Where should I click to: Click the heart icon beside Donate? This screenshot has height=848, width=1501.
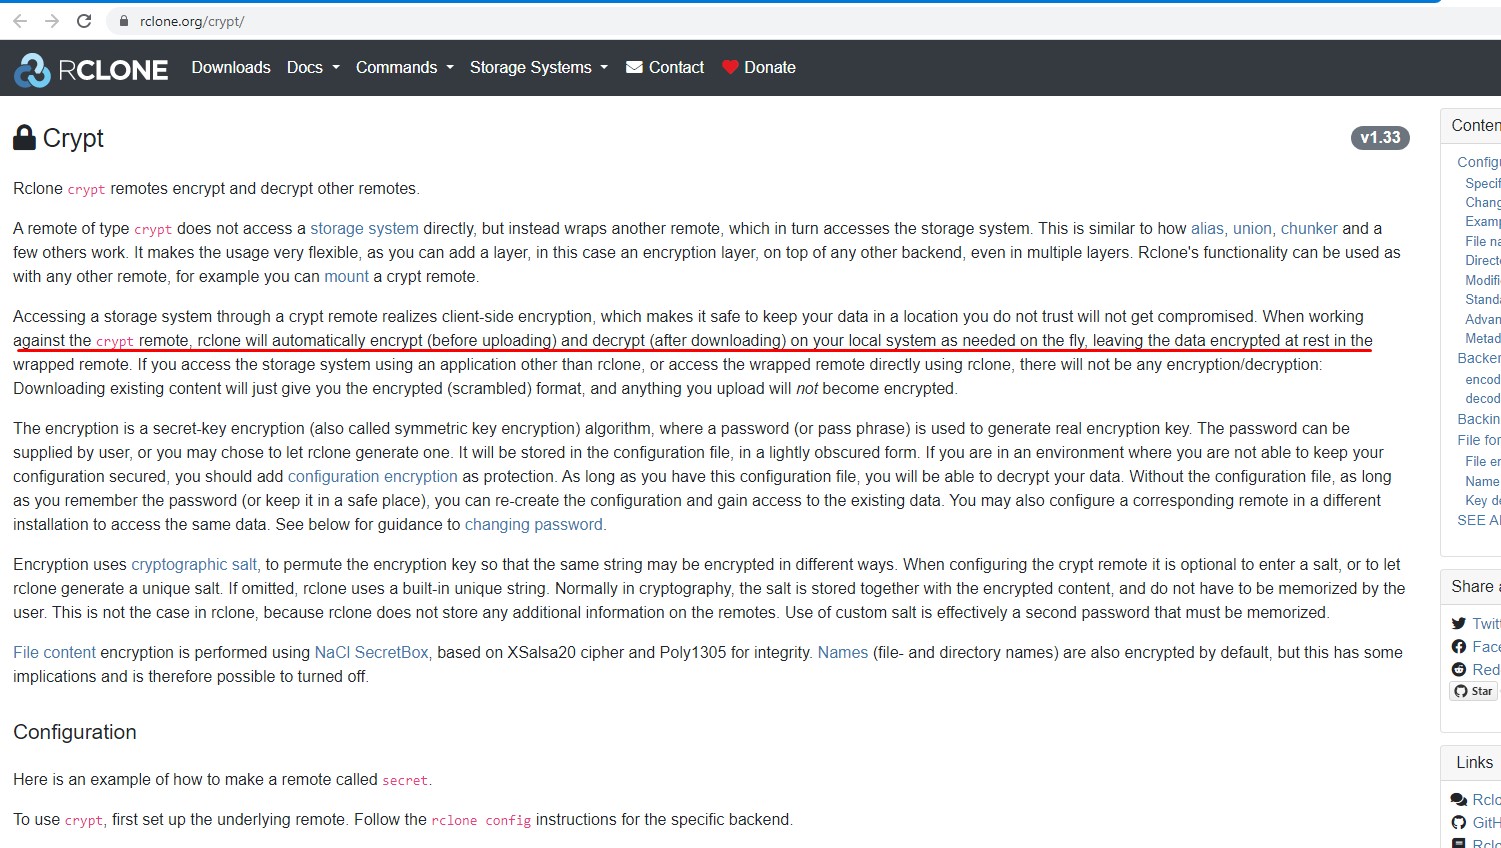click(x=730, y=67)
